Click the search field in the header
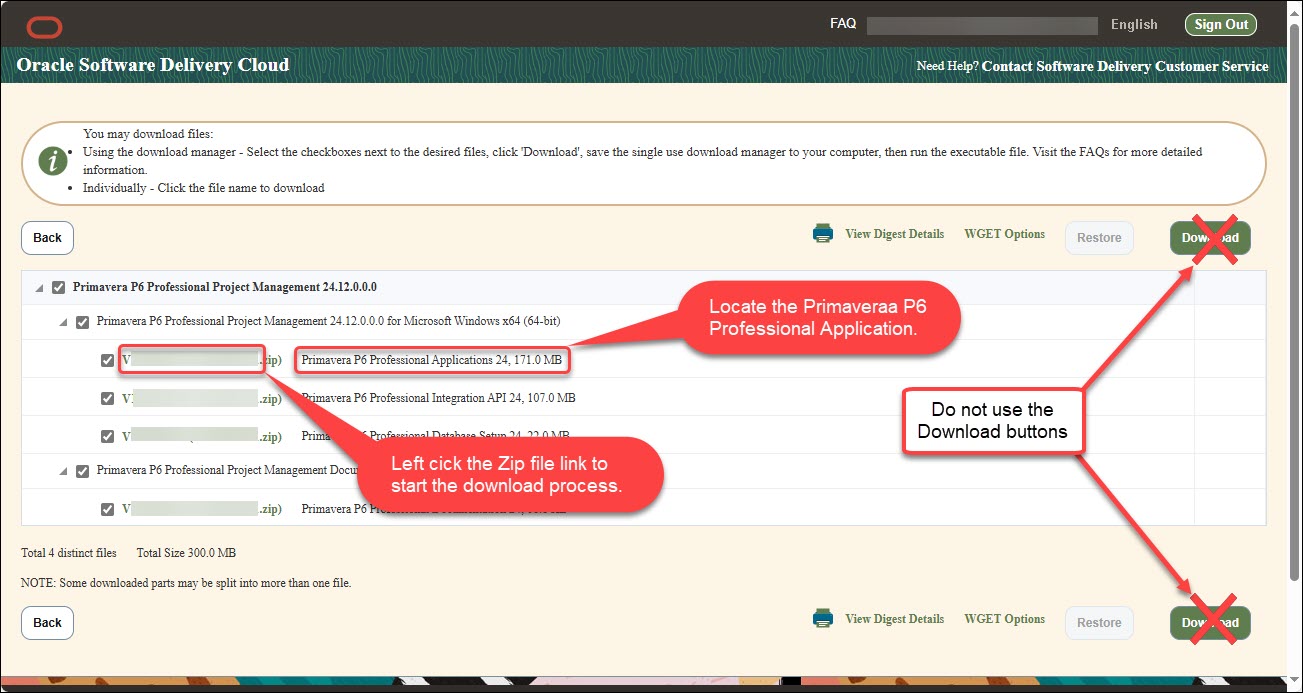Image resolution: width=1303 pixels, height=693 pixels. 982,24
